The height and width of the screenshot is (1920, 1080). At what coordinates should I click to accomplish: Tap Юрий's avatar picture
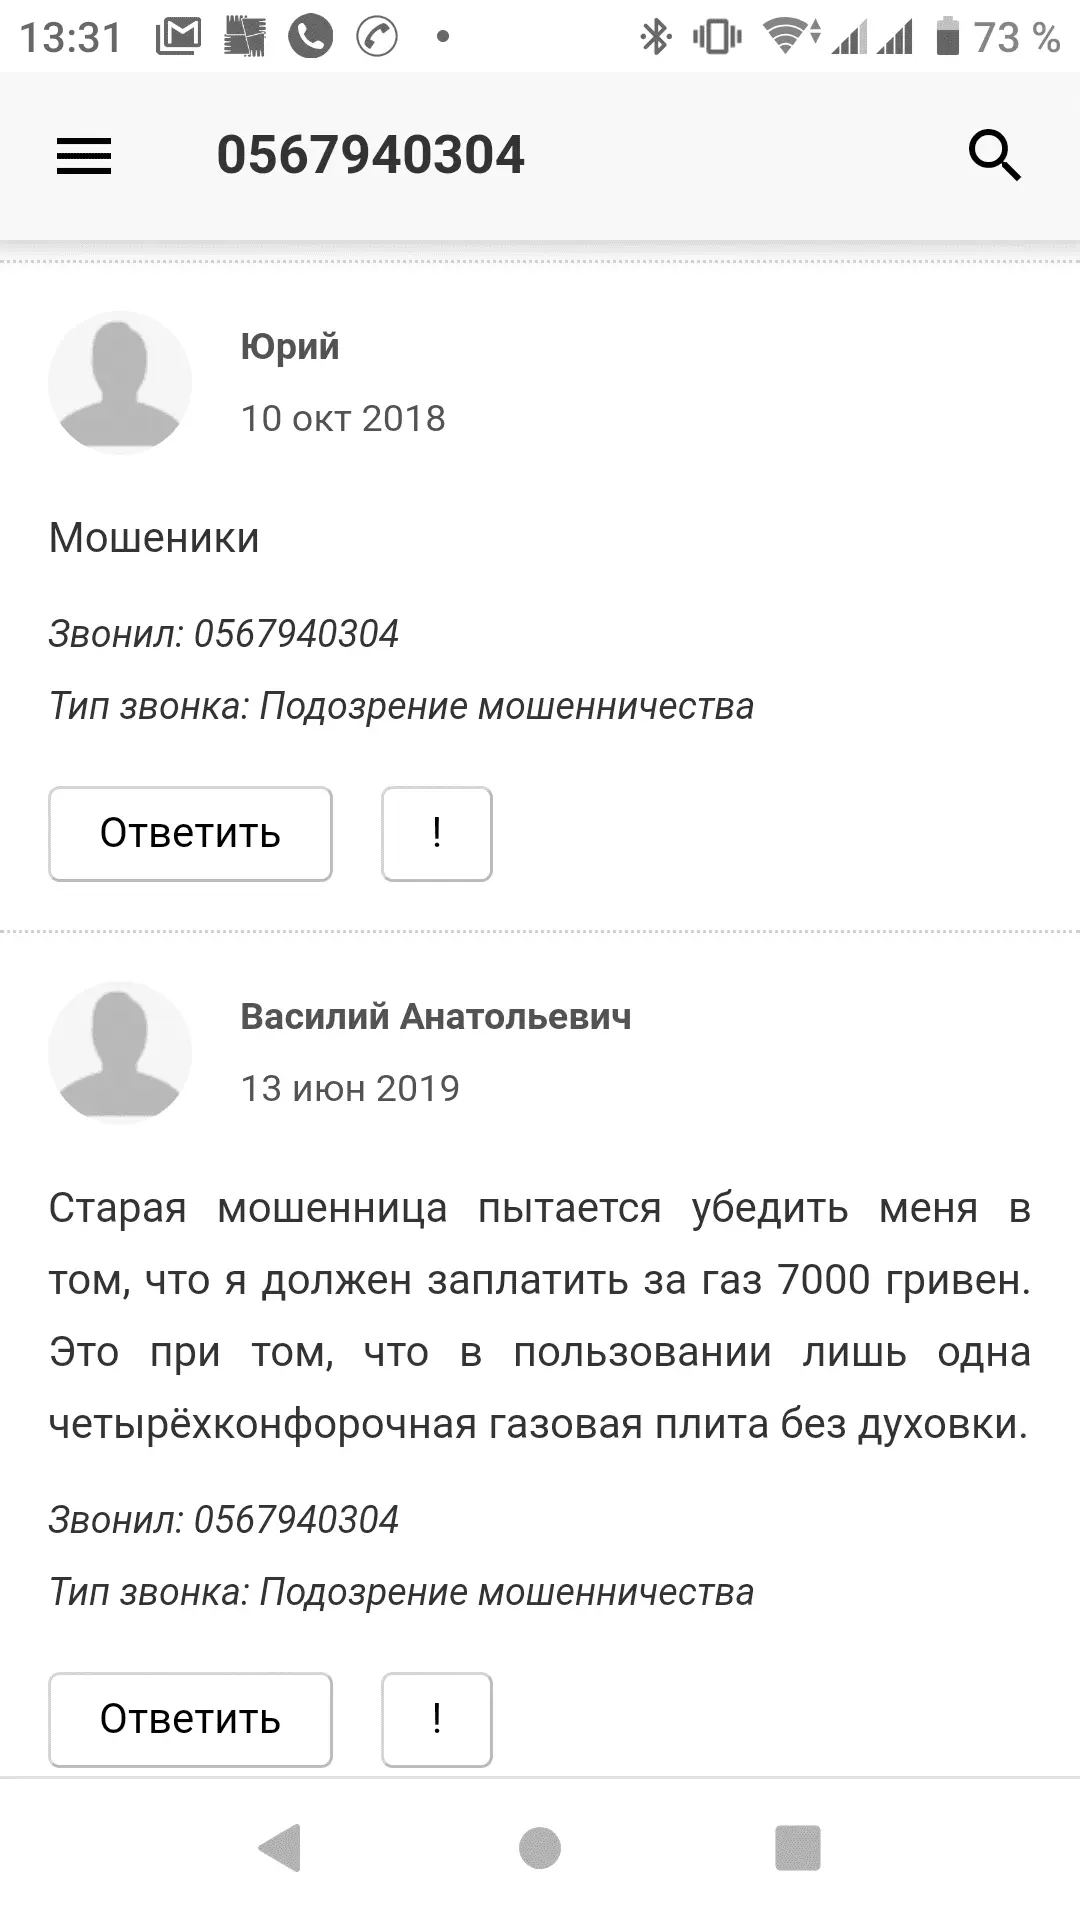click(x=120, y=382)
